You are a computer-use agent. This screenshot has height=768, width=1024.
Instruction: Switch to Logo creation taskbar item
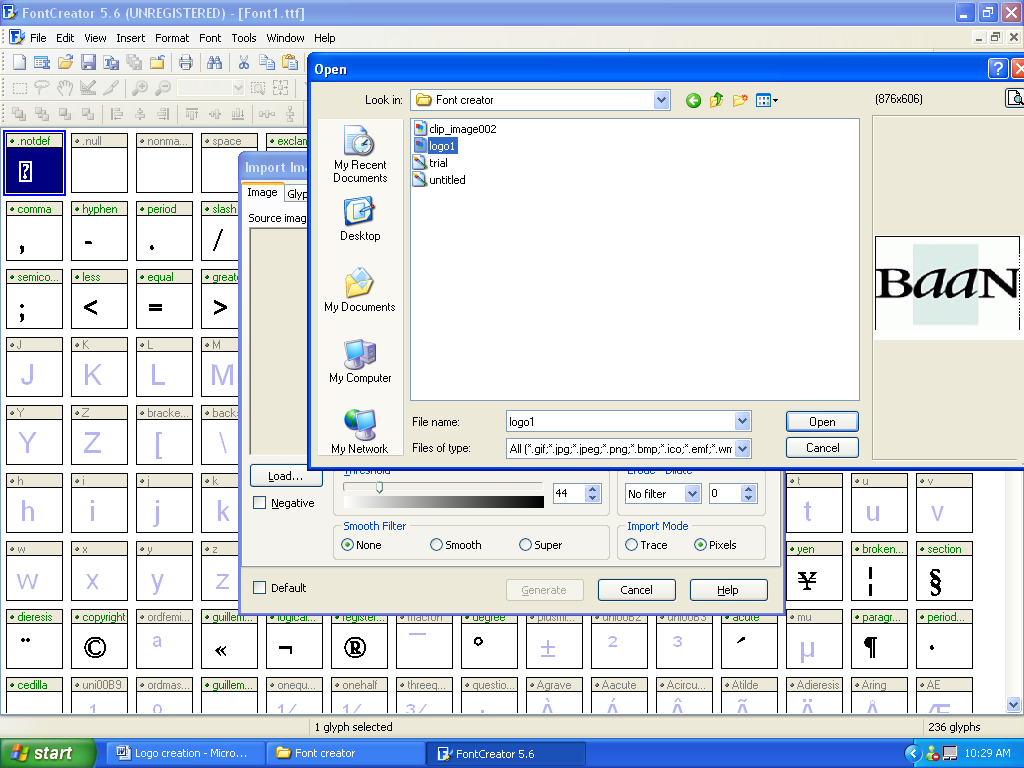[x=185, y=753]
